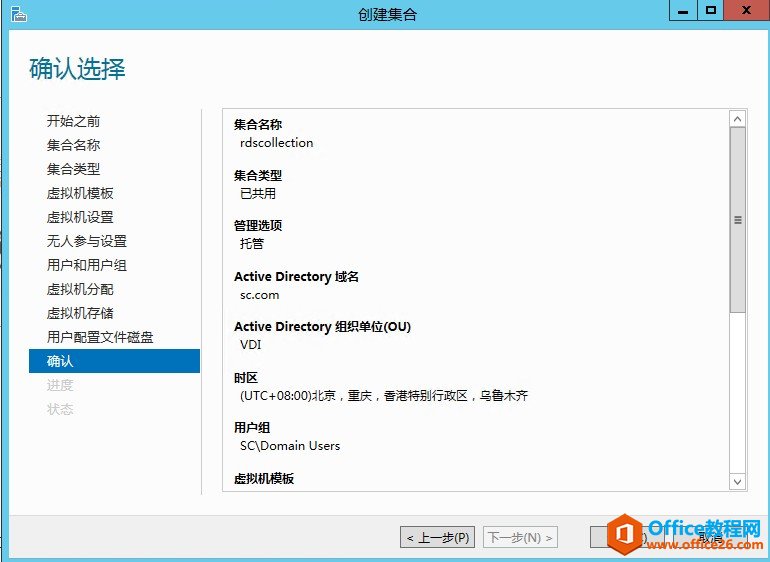Go to the 用户配置文件磁盘 step
Viewport: 770px width, 562px height.
(x=100, y=337)
